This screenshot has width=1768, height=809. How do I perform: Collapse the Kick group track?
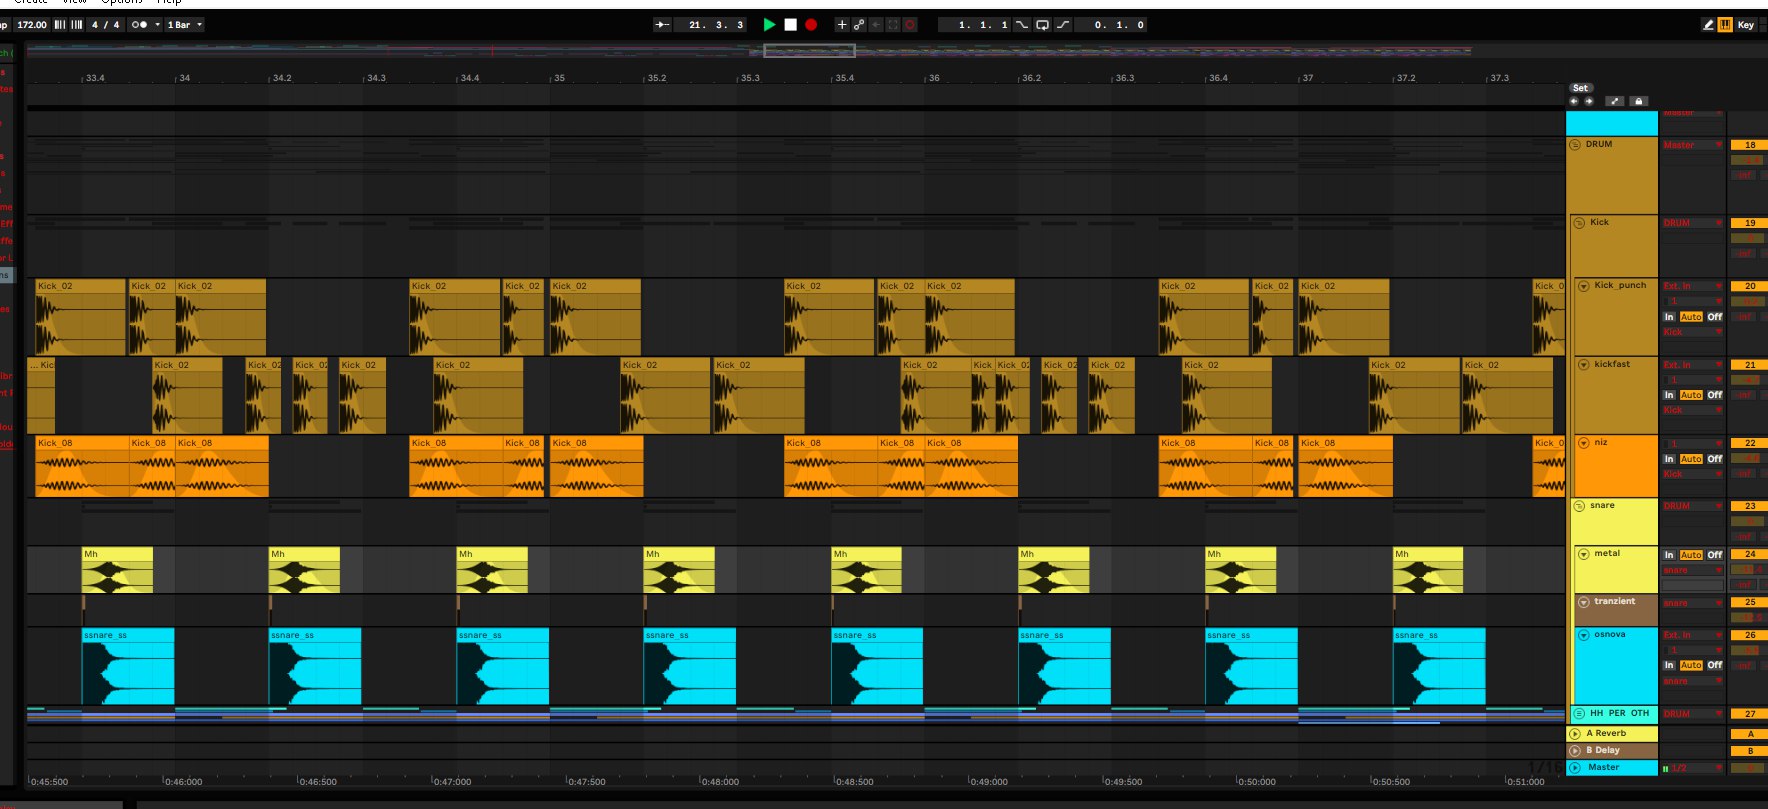(1580, 223)
